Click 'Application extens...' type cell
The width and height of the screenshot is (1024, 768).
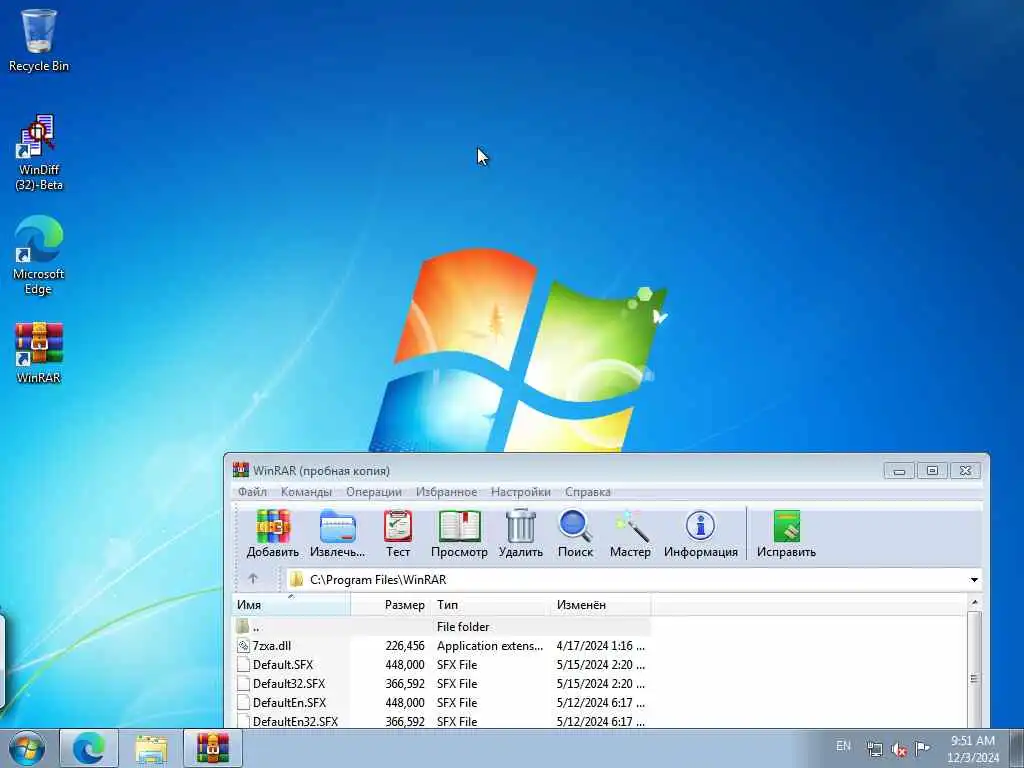click(490, 645)
